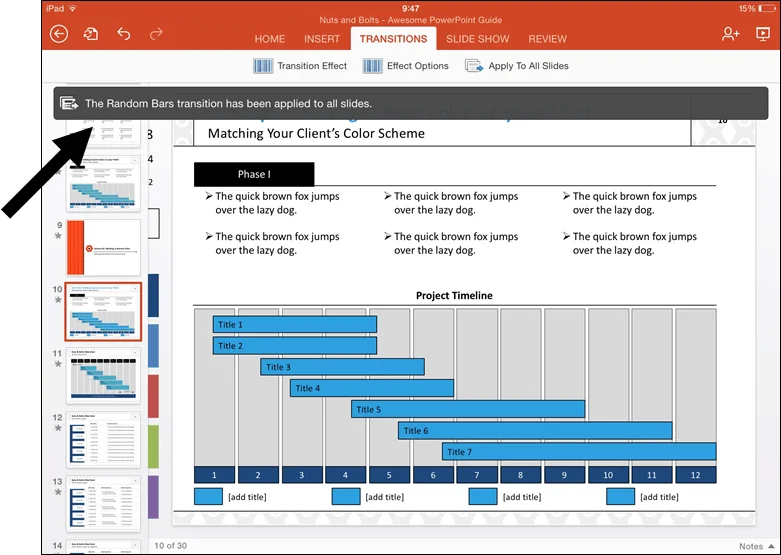This screenshot has width=781, height=555.
Task: Open the share/add person icon
Action: click(730, 34)
